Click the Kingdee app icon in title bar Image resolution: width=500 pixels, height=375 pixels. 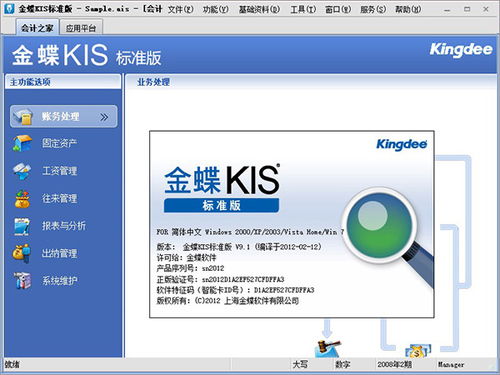(x=9, y=9)
